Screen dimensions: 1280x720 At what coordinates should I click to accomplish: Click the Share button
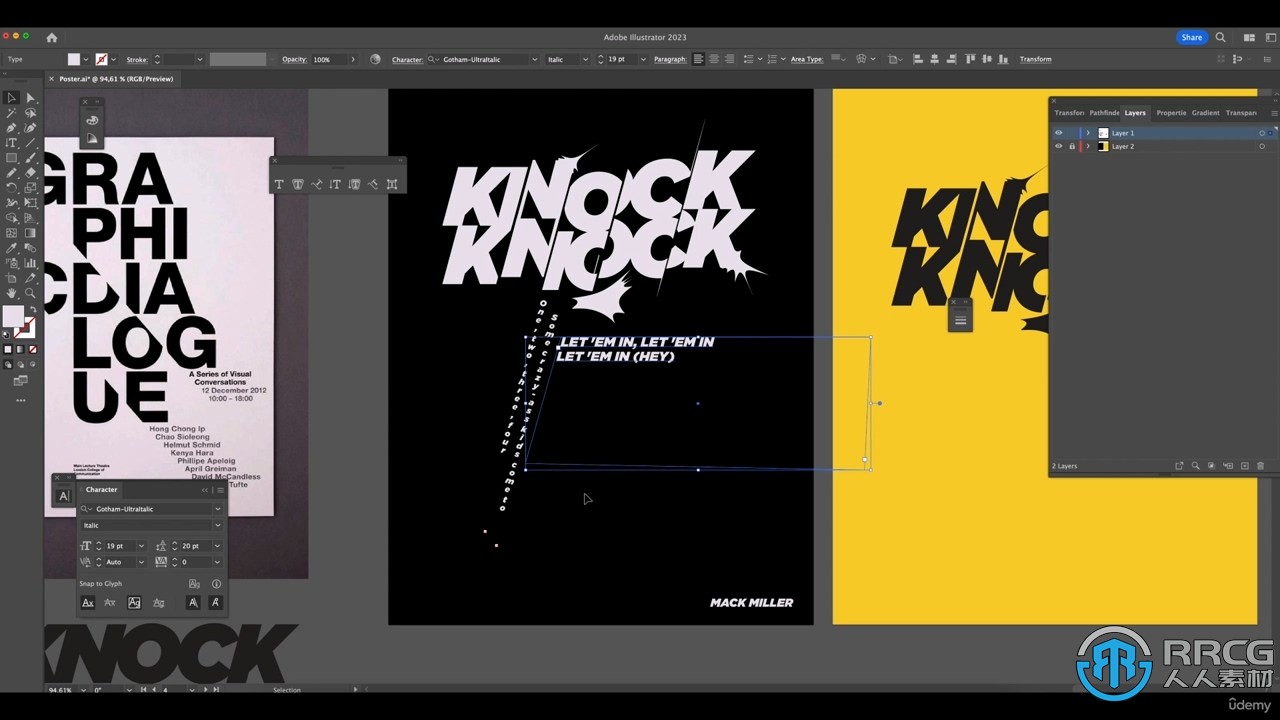[1191, 37]
